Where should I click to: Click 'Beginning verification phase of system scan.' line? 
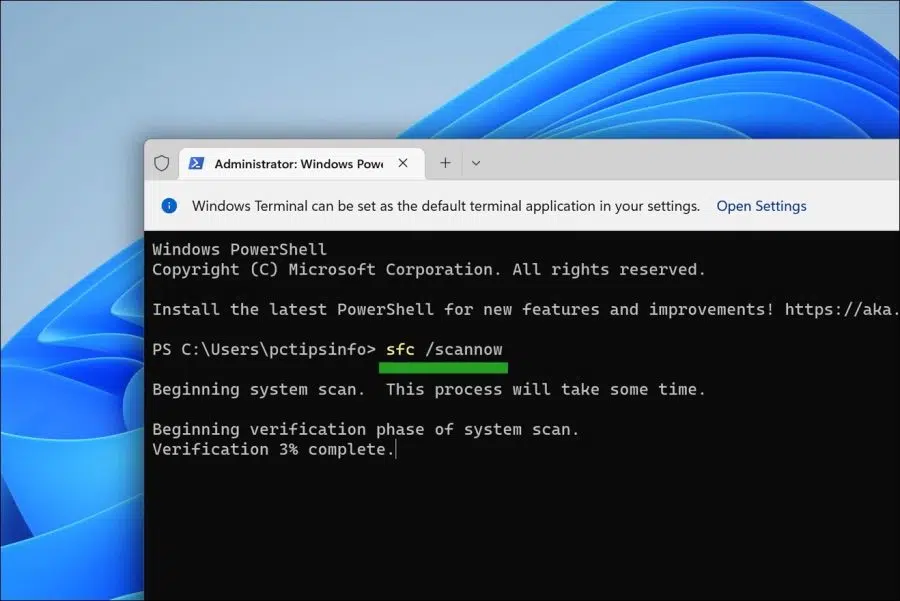tap(366, 429)
